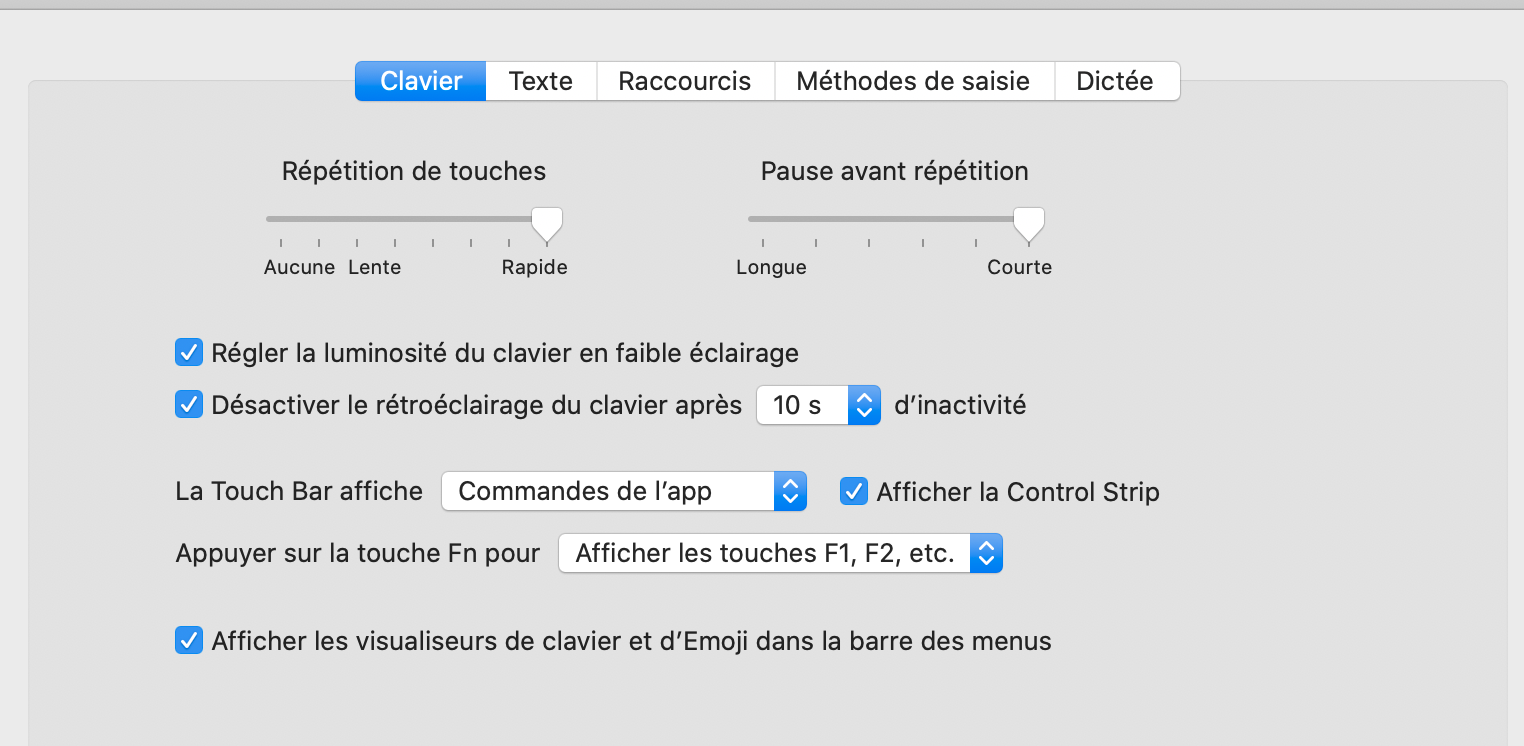This screenshot has height=746, width=1524.
Task: Click the 'La Touch Bar affiche' label
Action: click(x=299, y=492)
